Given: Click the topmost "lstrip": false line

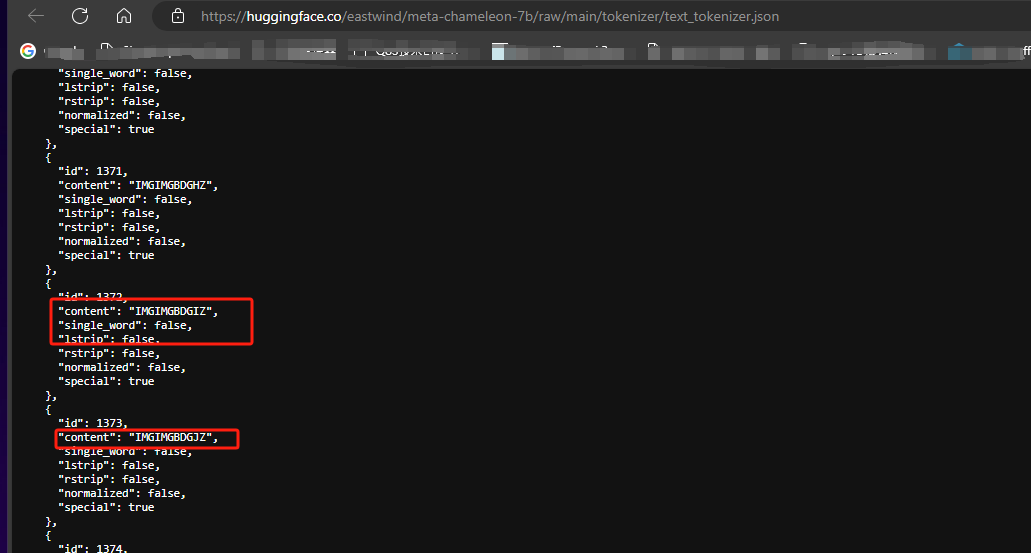Looking at the screenshot, I should tap(109, 87).
